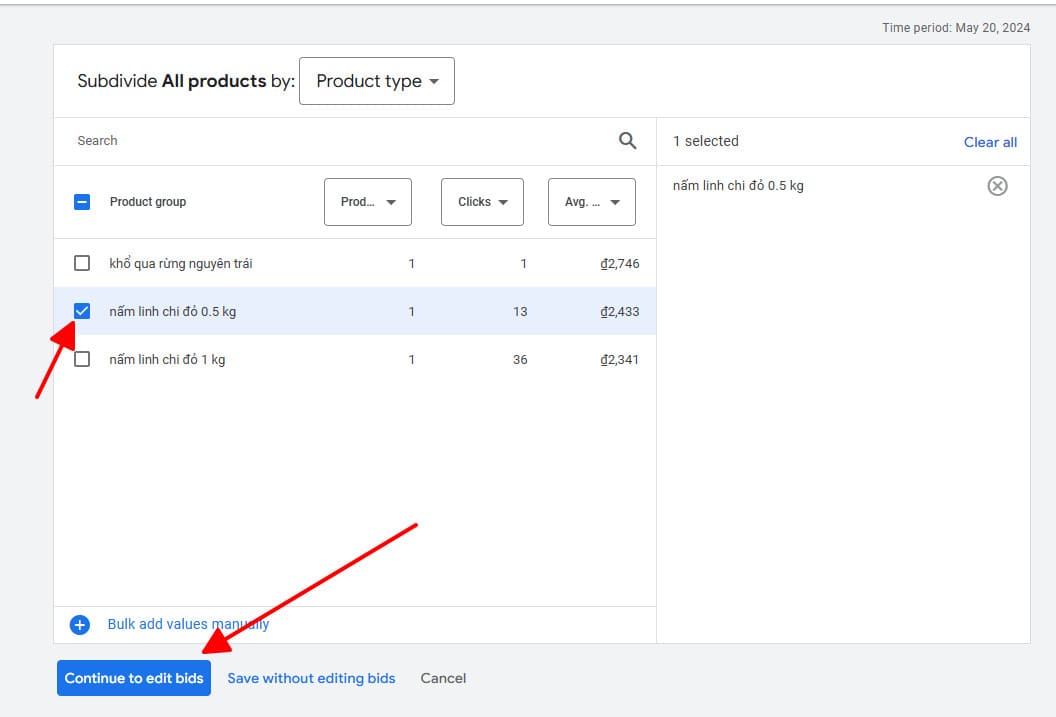Image resolution: width=1056 pixels, height=717 pixels.
Task: Check the box for khổ qua rừng nguyên trái
Action: click(81, 262)
